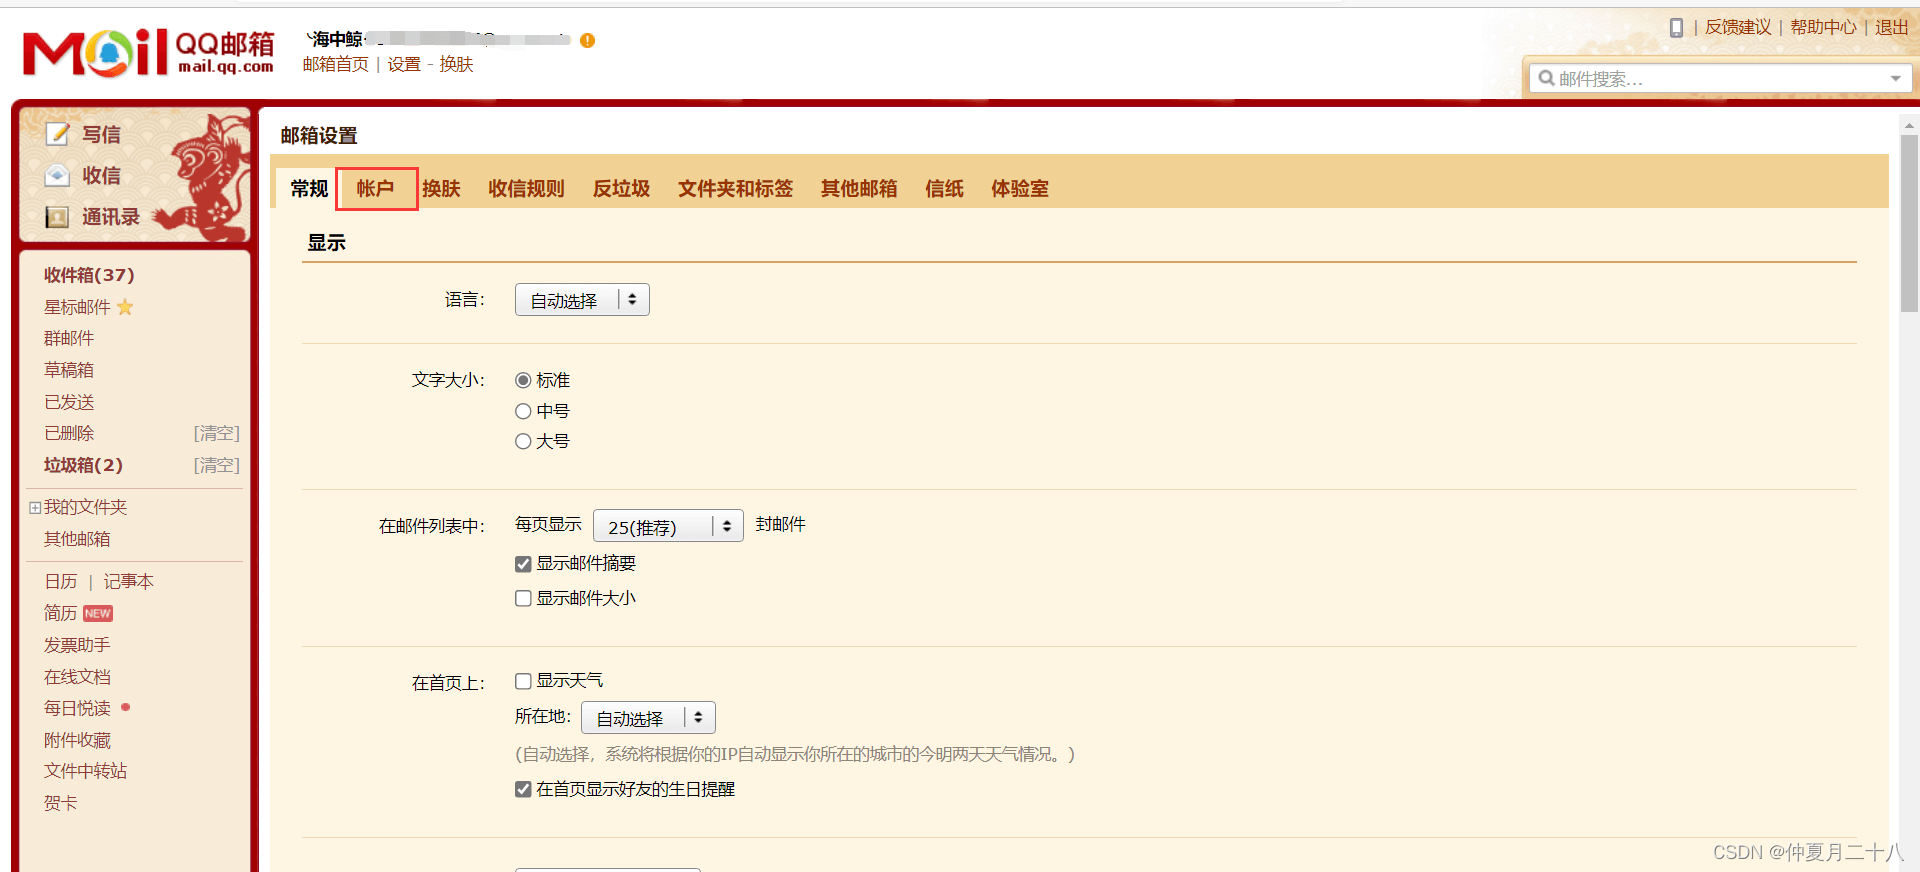Click the inbox envelope icon
The height and width of the screenshot is (872, 1920).
[x=58, y=176]
